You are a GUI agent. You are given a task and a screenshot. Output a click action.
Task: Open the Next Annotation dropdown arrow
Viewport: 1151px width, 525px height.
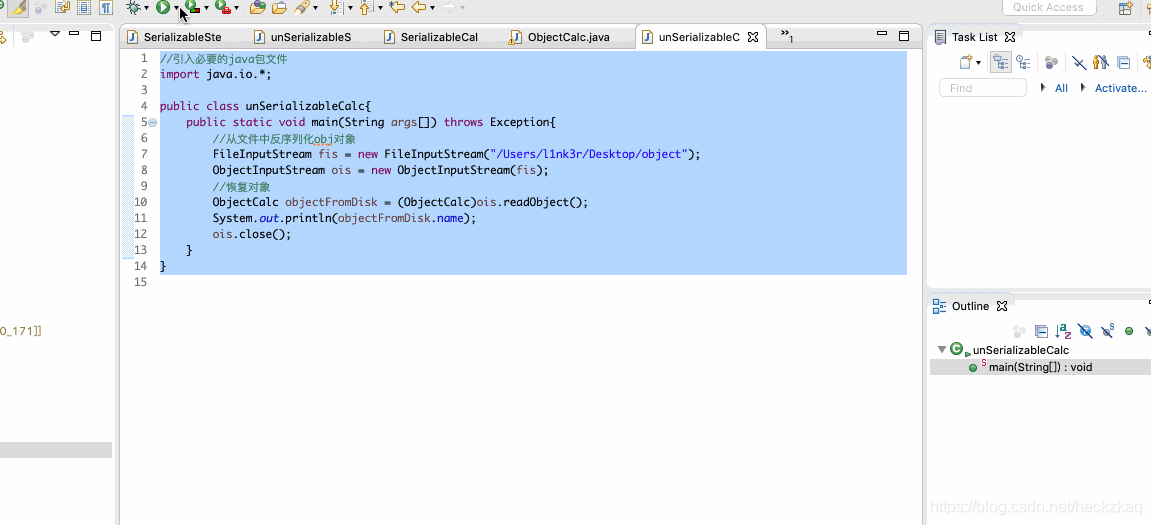[x=350, y=8]
